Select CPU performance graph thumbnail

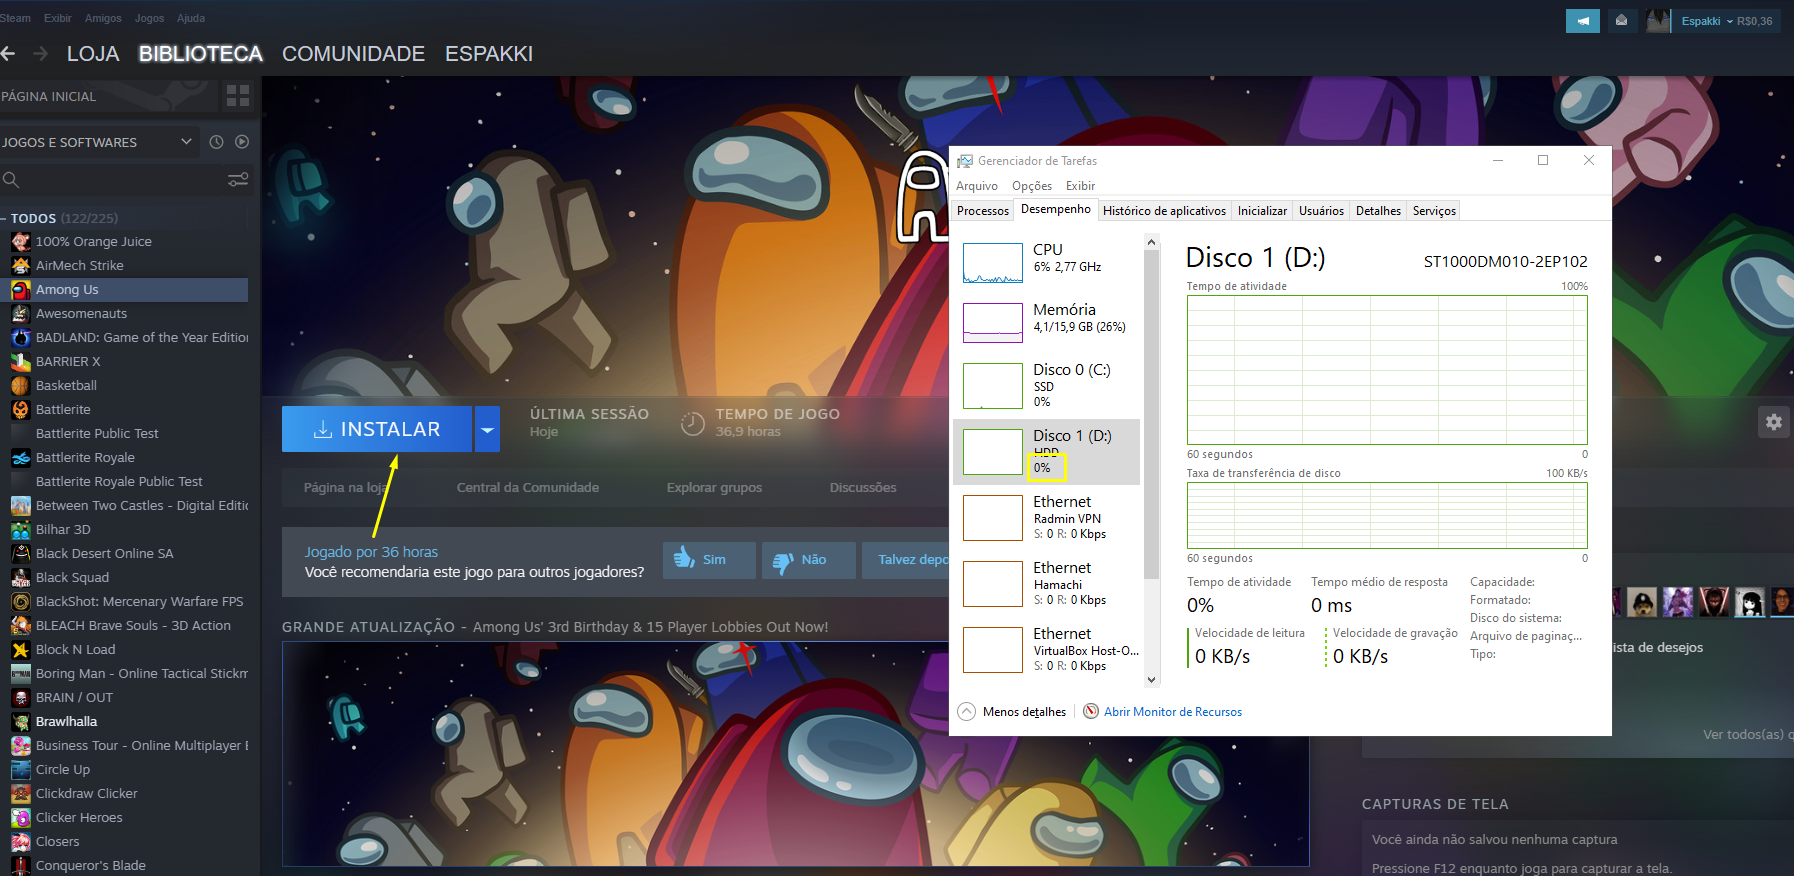[x=993, y=263]
